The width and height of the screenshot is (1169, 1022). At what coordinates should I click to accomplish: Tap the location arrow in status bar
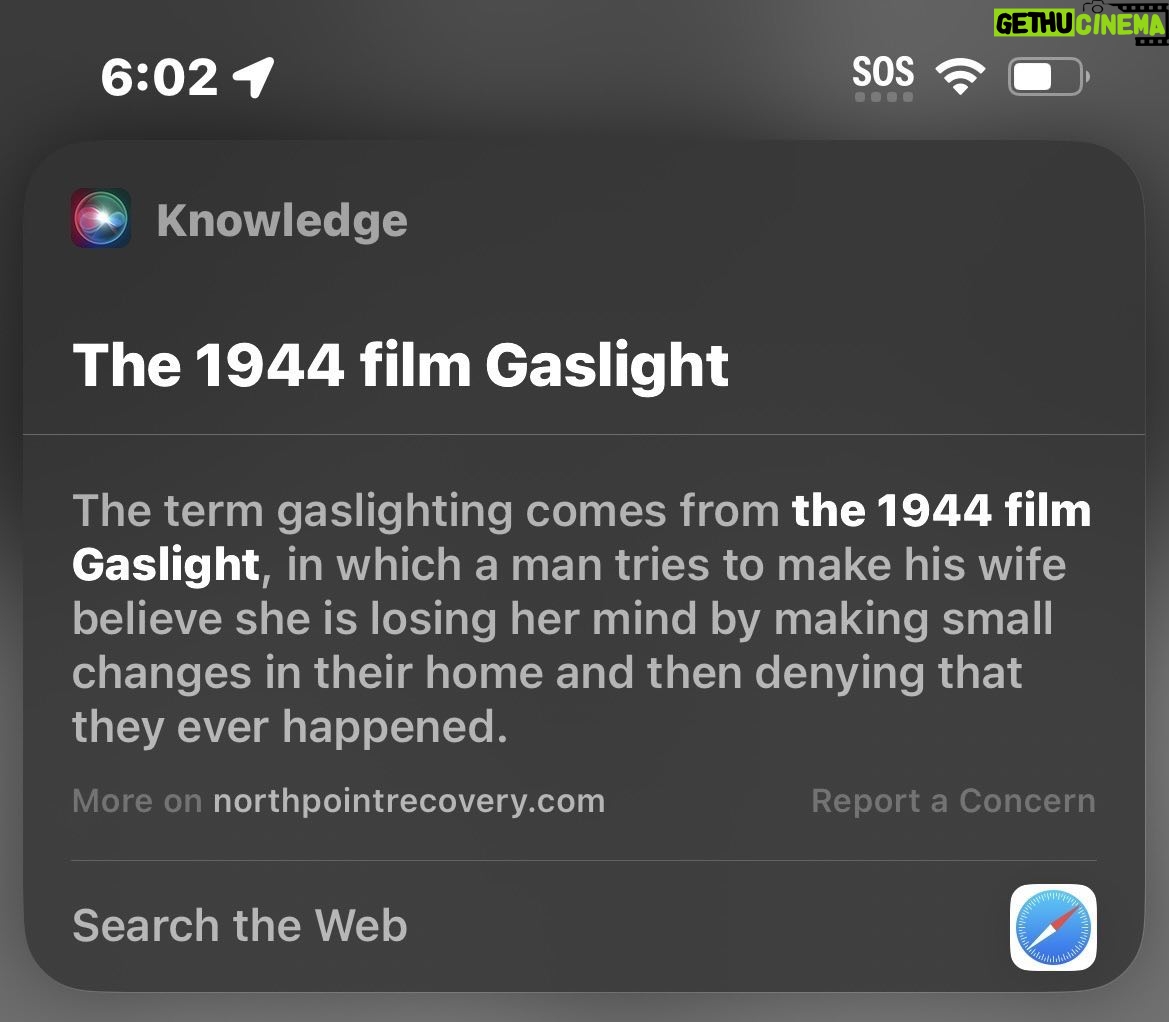(x=253, y=77)
